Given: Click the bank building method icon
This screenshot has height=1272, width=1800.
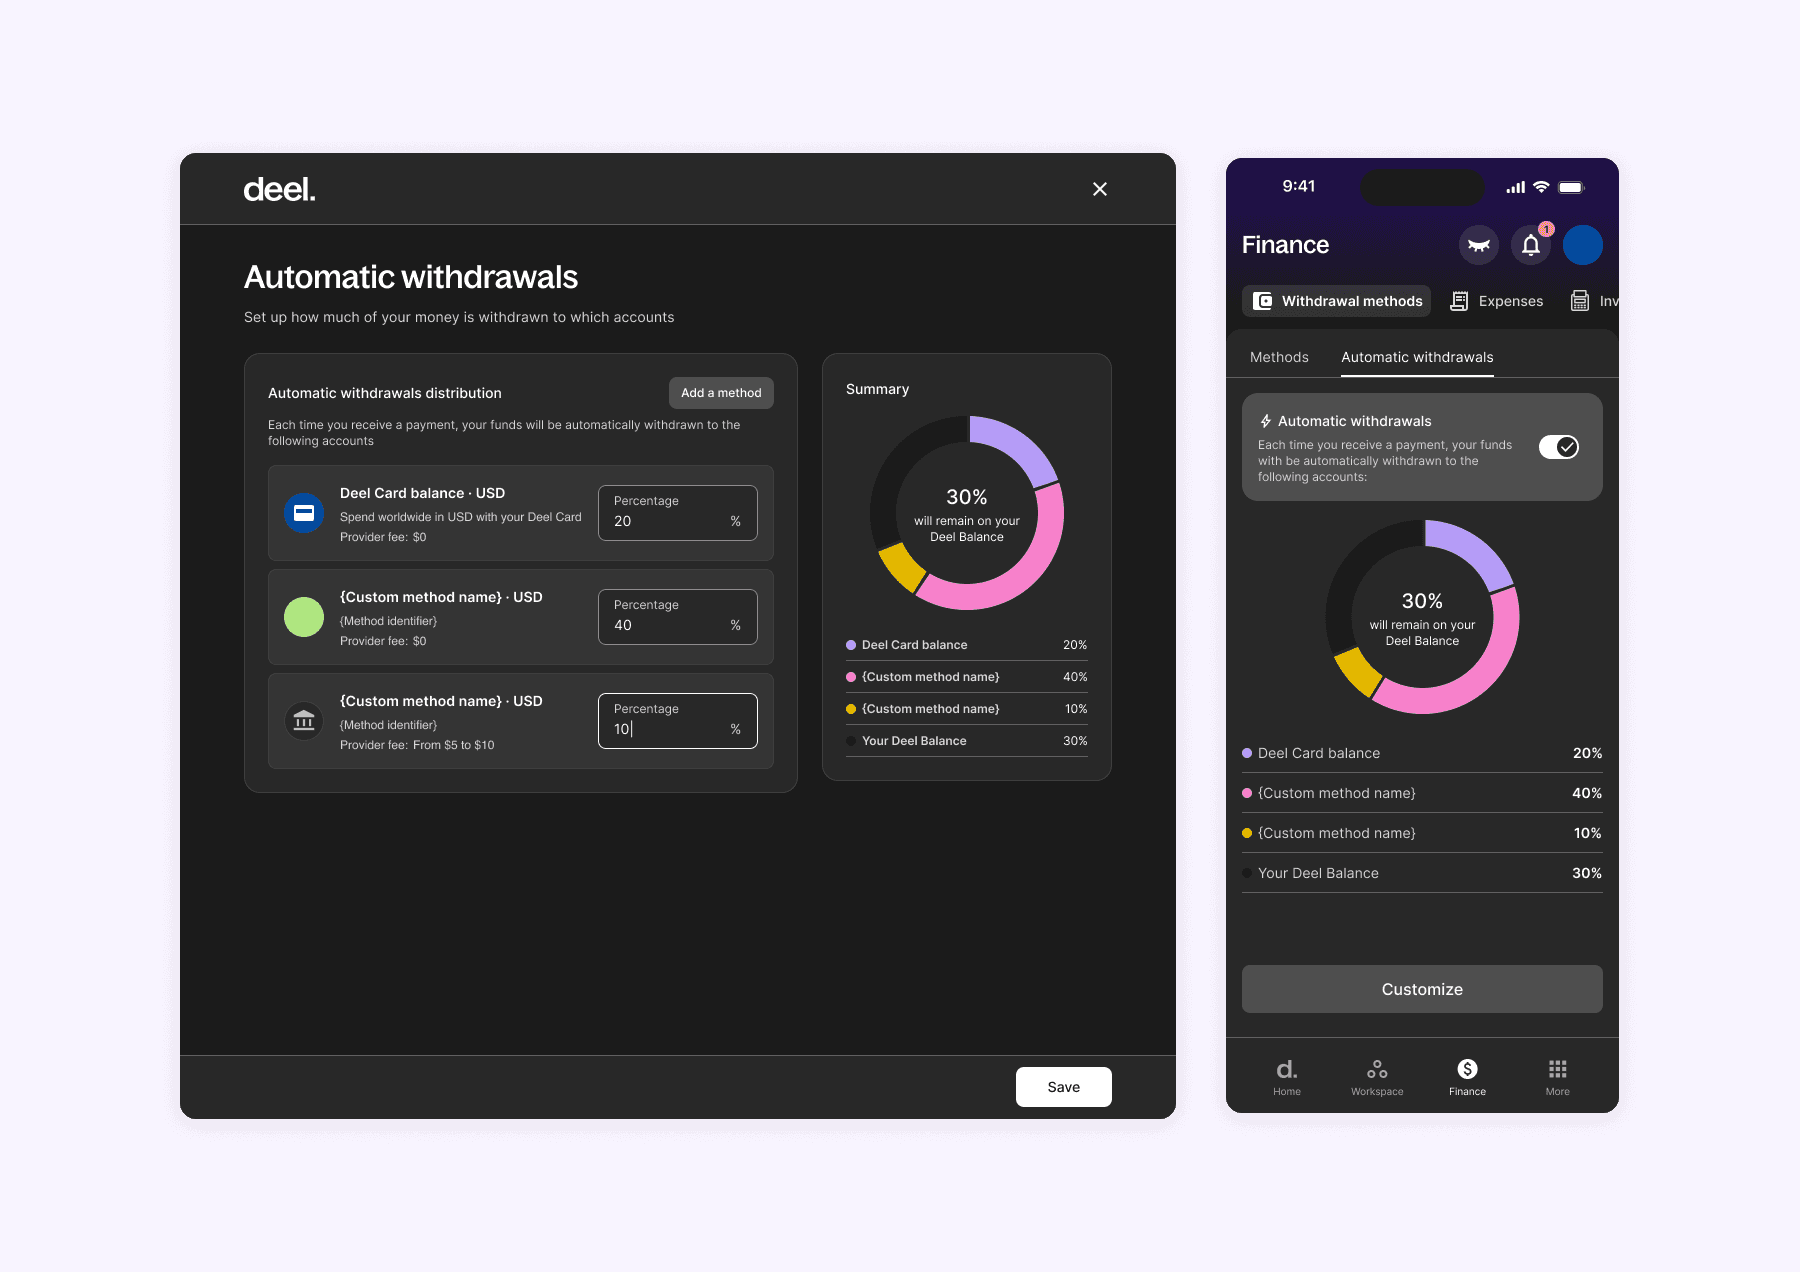Looking at the screenshot, I should (304, 721).
